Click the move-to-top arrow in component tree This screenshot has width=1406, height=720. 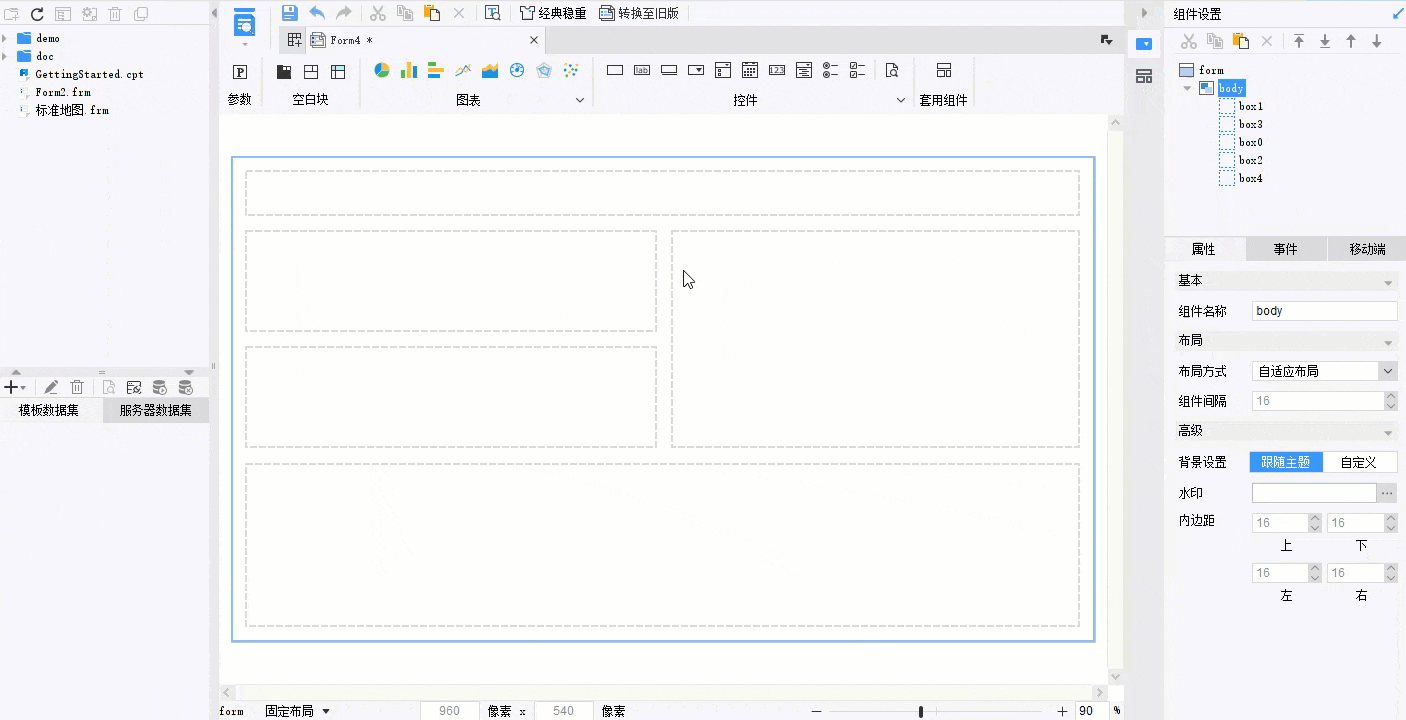1299,41
